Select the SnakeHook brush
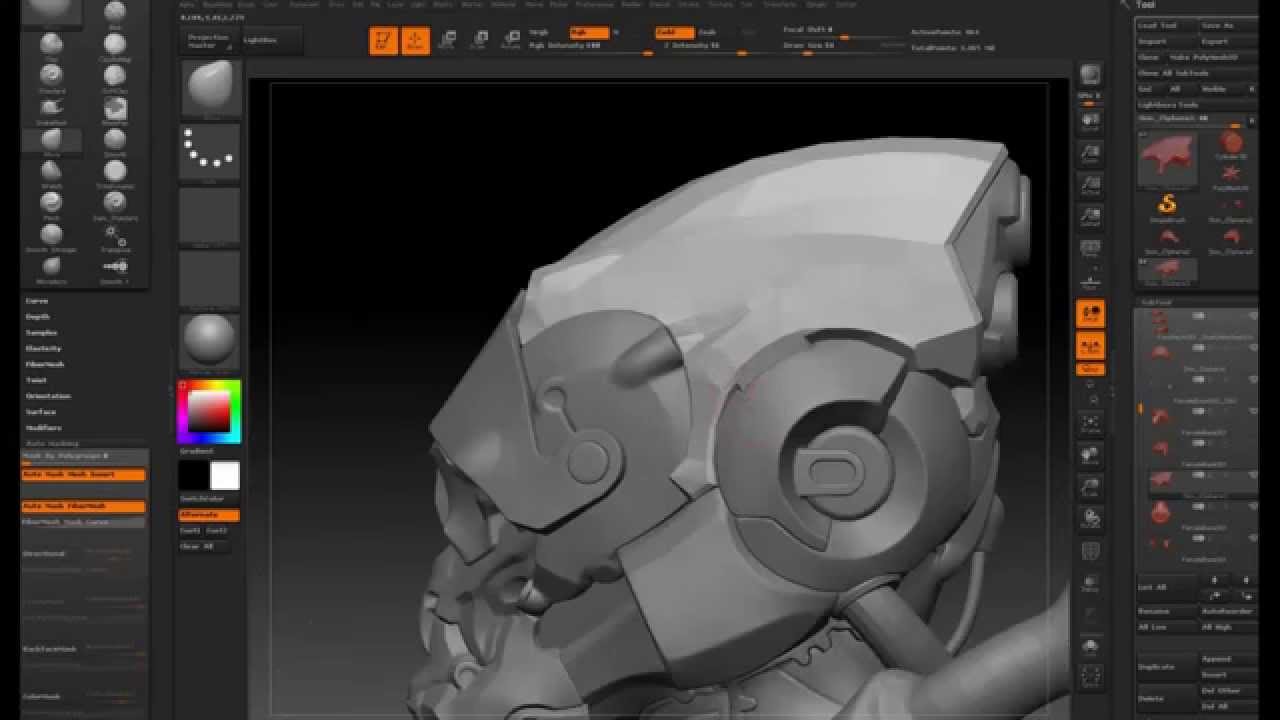 pyautogui.click(x=51, y=109)
